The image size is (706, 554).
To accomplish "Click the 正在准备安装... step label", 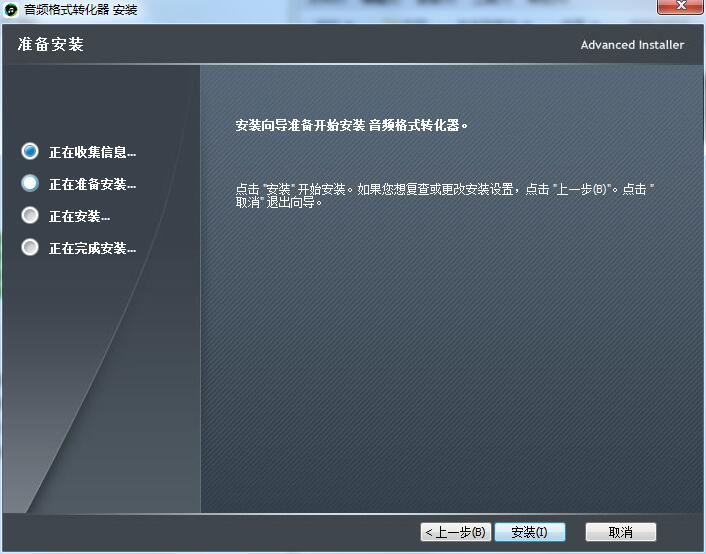I will 92,185.
